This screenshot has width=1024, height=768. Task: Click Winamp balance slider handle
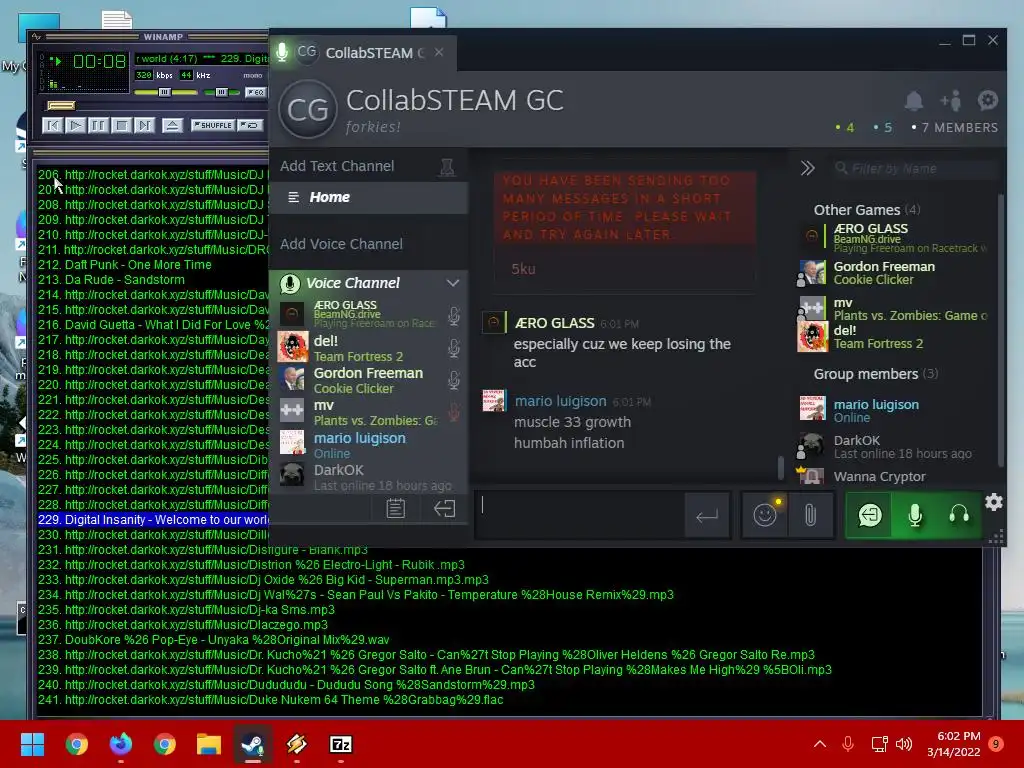click(221, 92)
